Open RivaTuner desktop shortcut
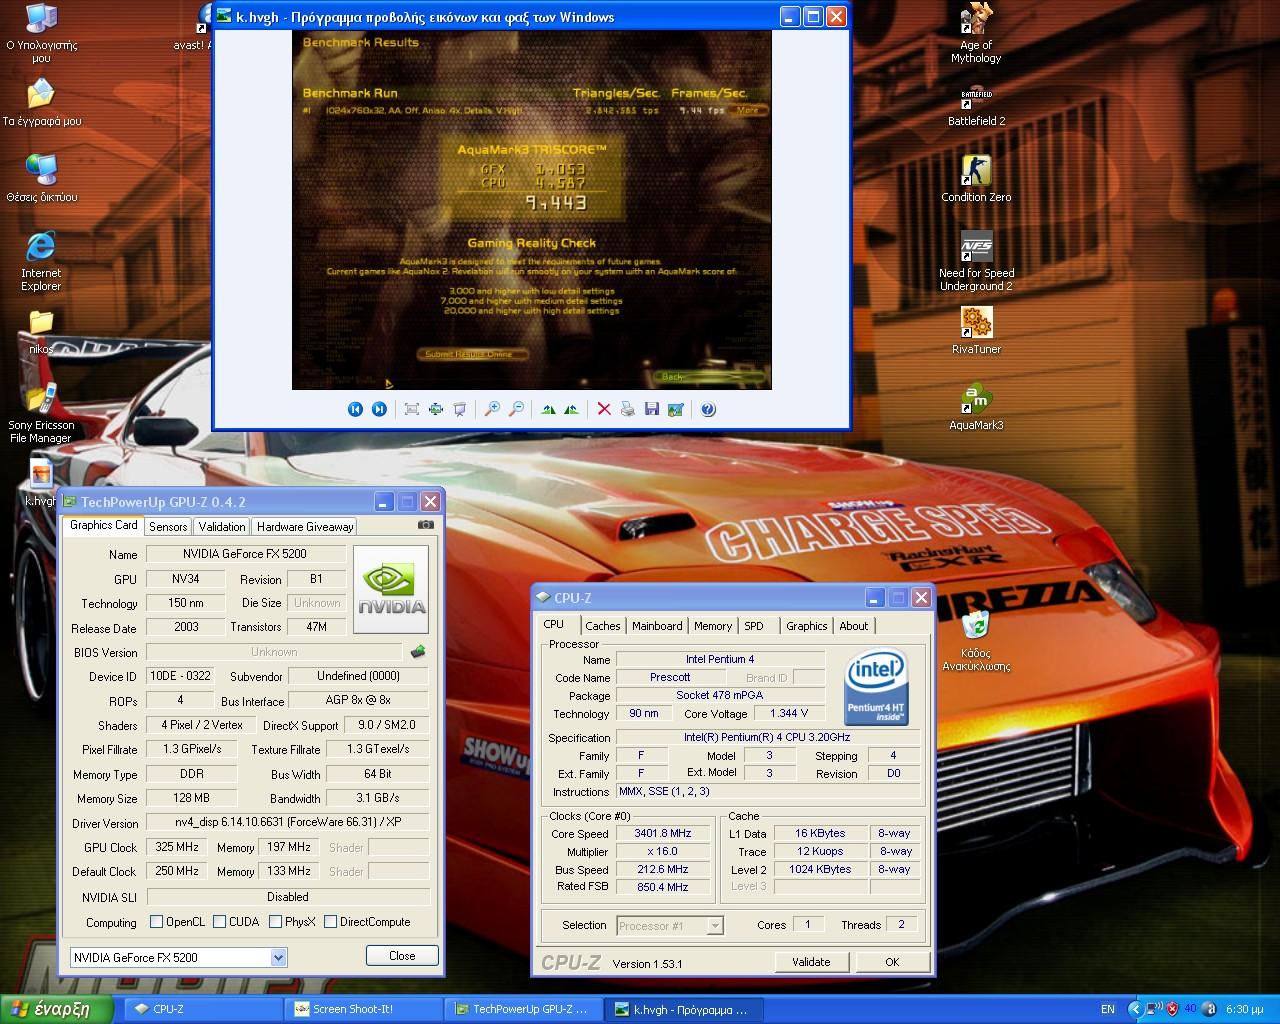This screenshot has height=1024, width=1280. tap(976, 331)
